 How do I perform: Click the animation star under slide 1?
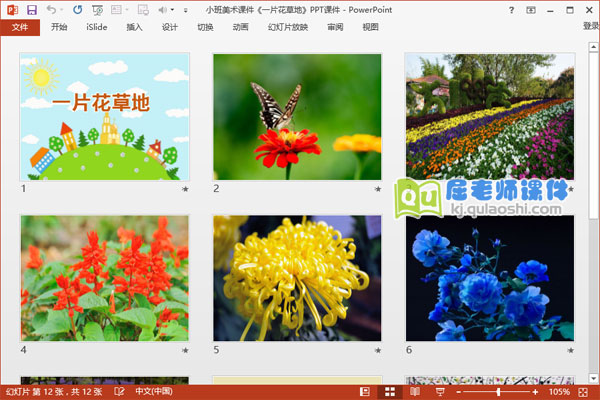(185, 189)
